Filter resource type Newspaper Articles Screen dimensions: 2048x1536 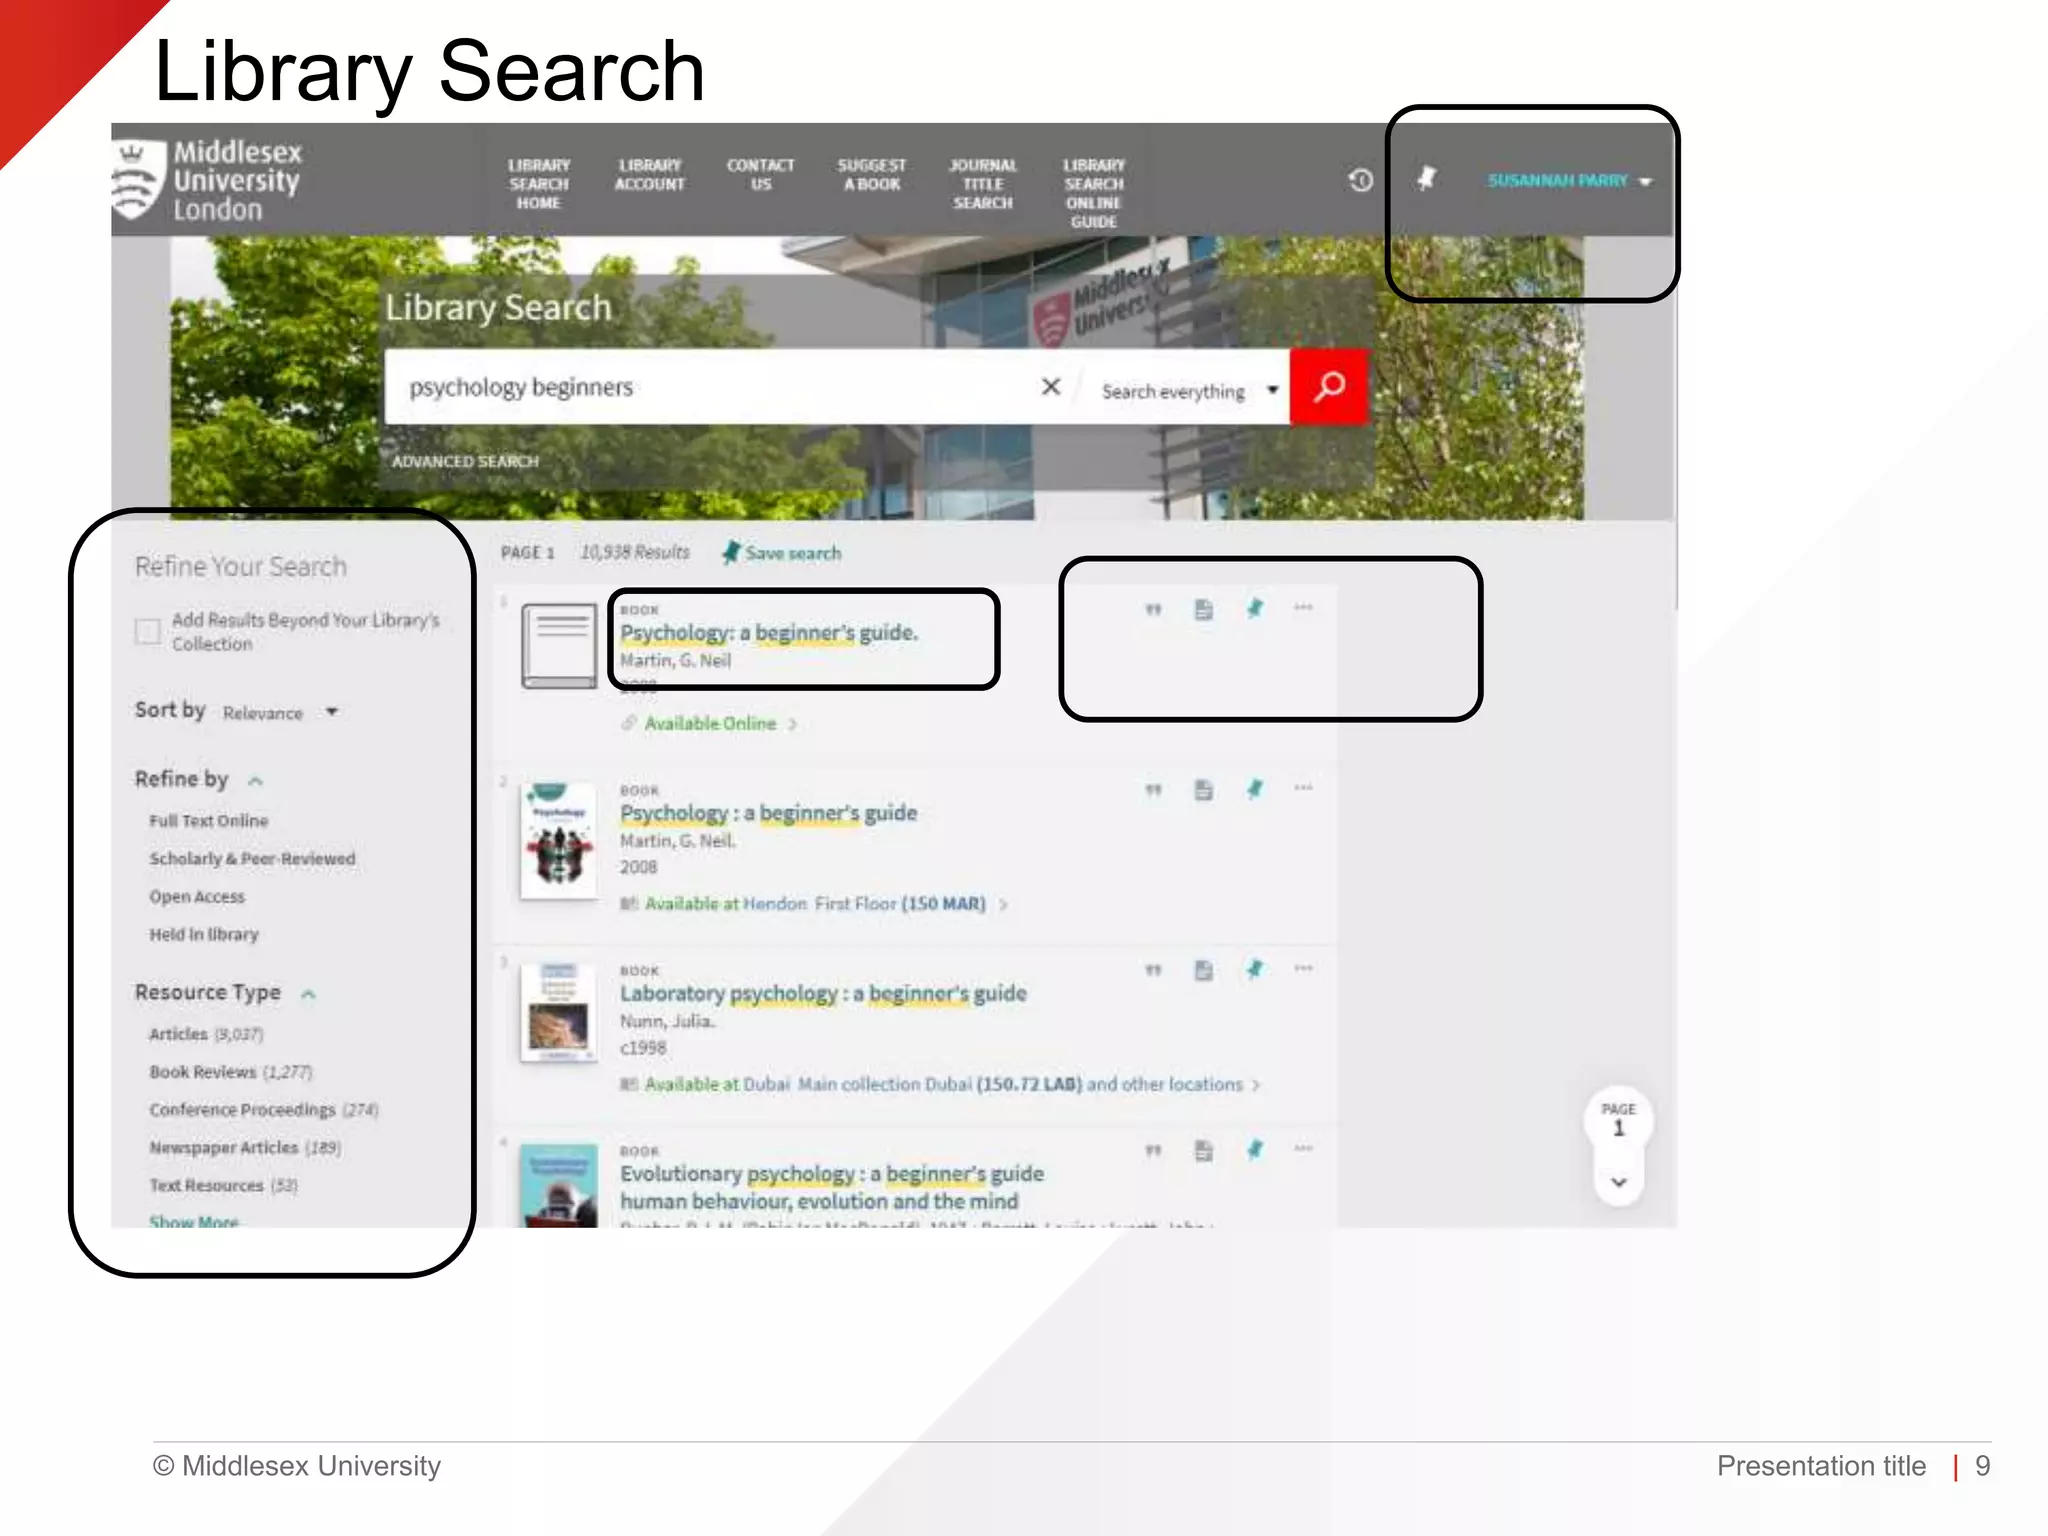(245, 1148)
